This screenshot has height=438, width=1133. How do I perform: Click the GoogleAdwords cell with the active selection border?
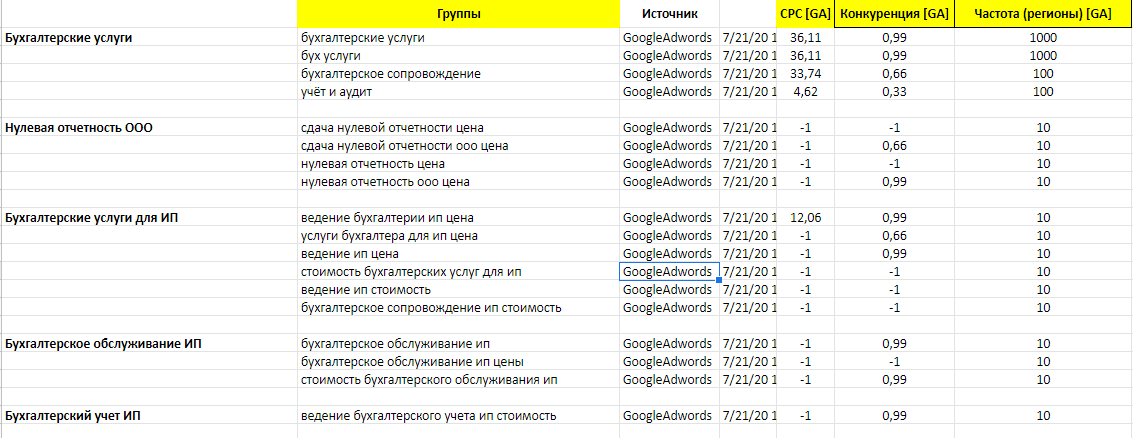(x=669, y=272)
